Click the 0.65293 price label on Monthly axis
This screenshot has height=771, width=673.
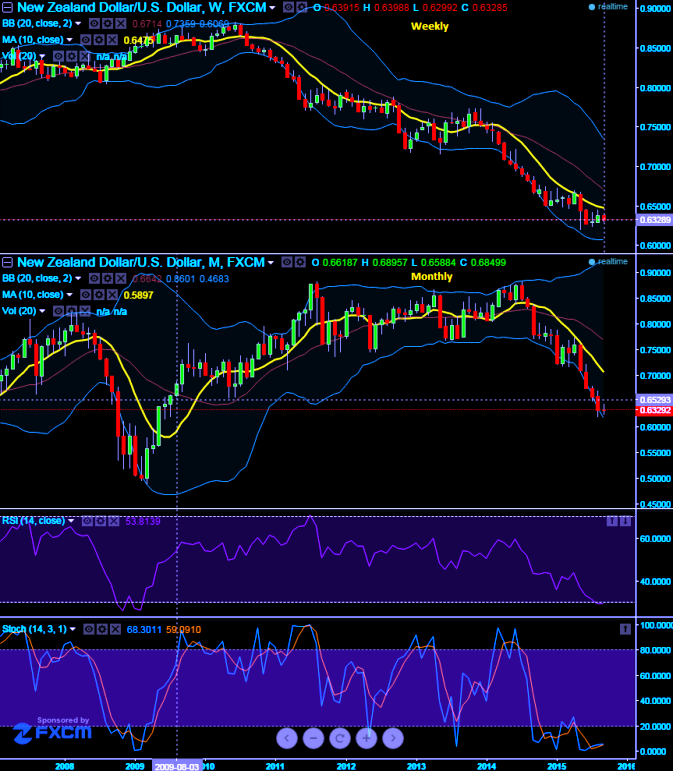pos(655,400)
